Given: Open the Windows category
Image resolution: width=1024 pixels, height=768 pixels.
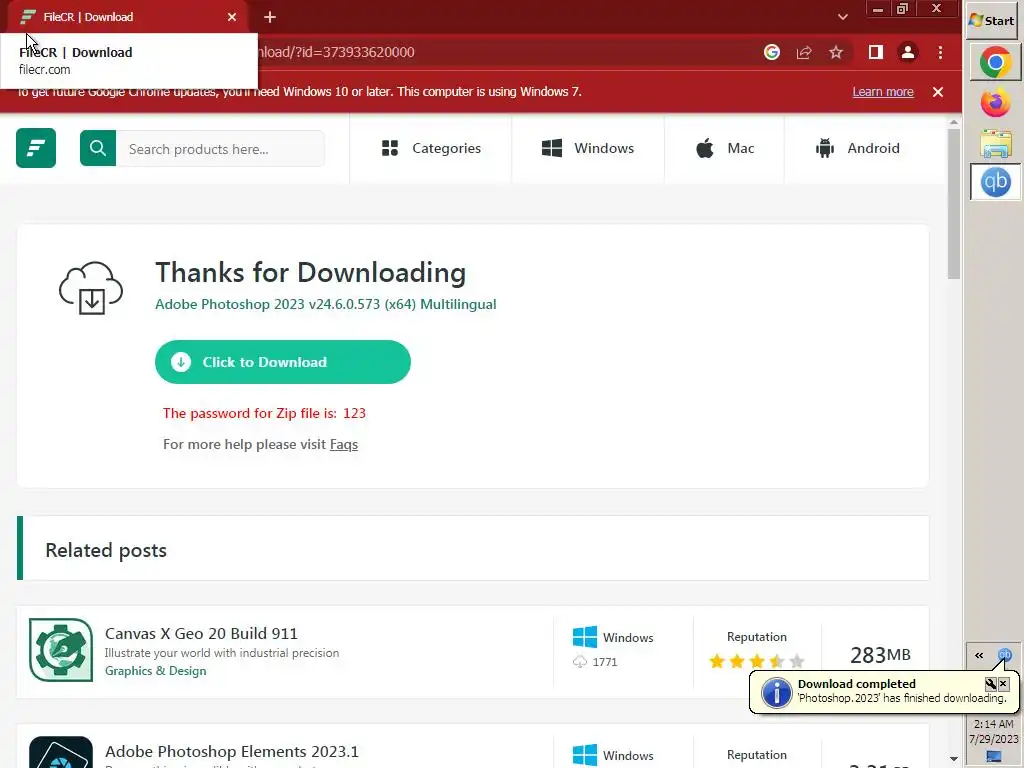Looking at the screenshot, I should coord(588,148).
